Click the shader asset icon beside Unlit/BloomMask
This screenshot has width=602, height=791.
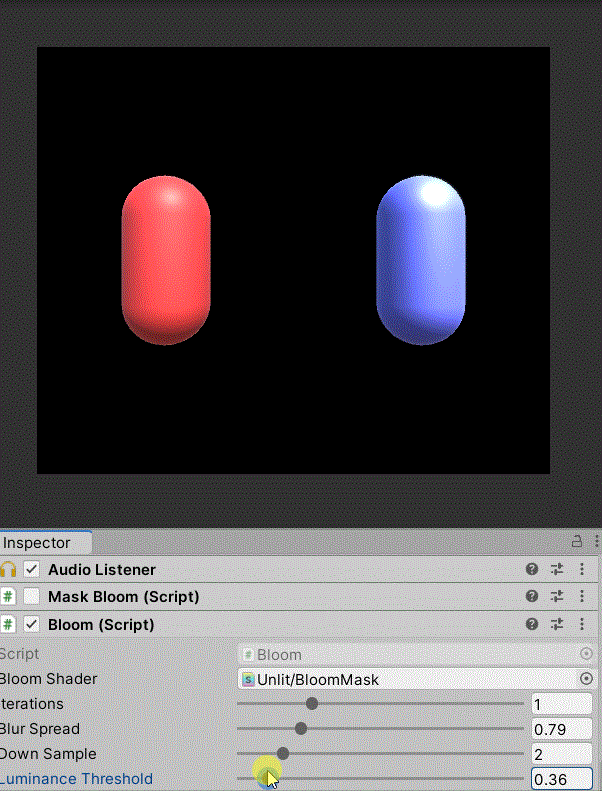click(x=248, y=680)
